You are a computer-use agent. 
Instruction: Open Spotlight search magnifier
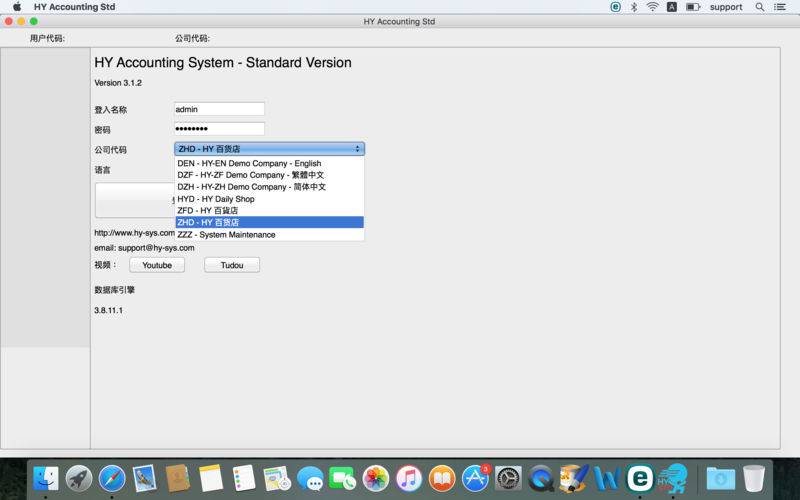(760, 7)
